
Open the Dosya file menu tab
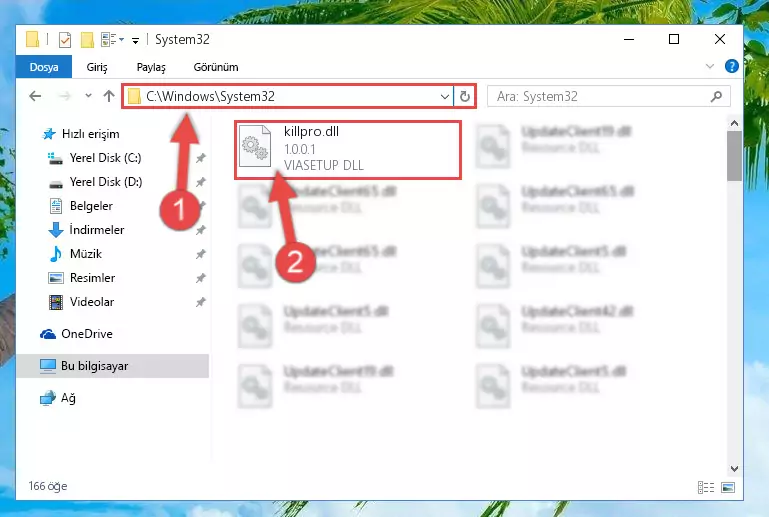[44, 67]
